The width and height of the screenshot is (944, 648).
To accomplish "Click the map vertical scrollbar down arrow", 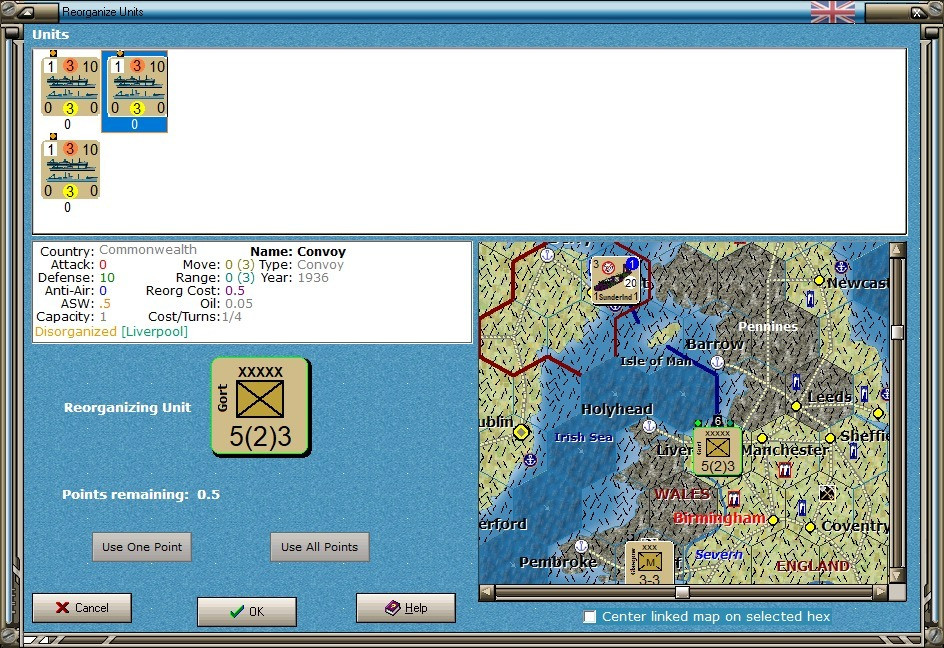I will (897, 576).
